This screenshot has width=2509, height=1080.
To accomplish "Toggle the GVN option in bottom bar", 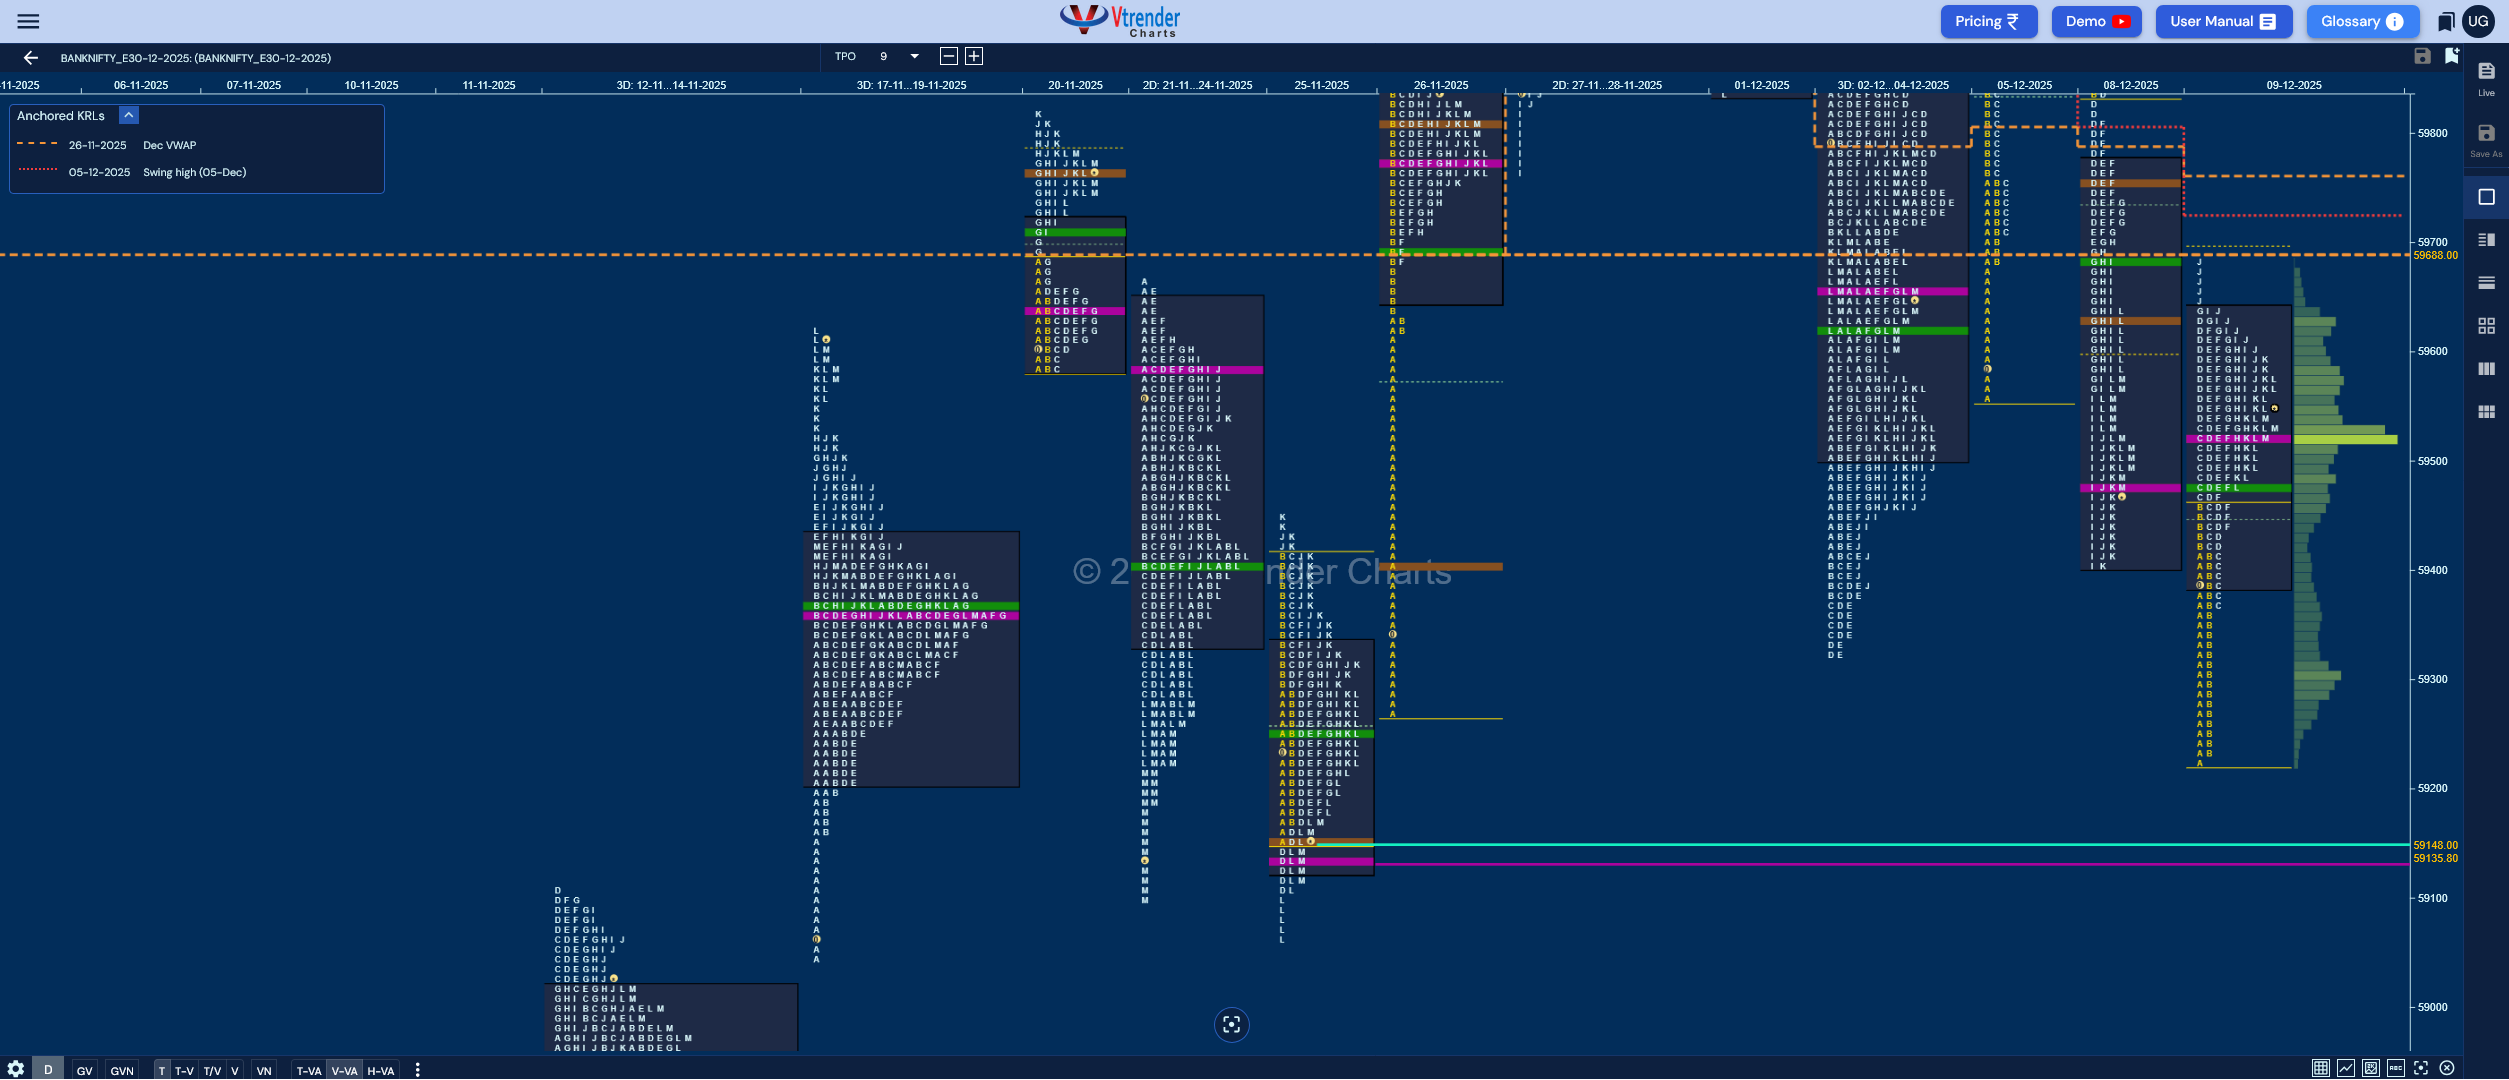I will [x=122, y=1070].
